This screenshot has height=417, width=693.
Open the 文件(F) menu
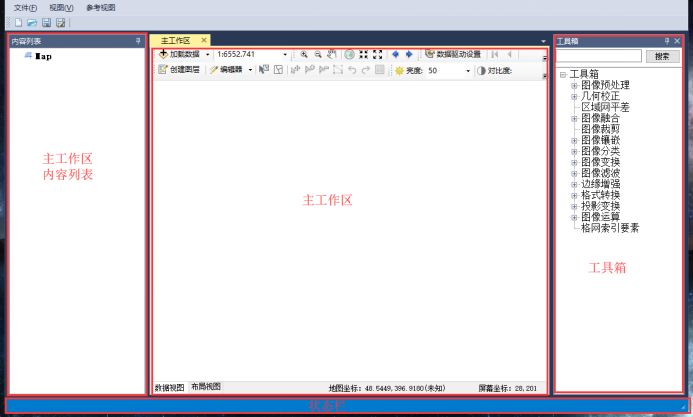pyautogui.click(x=25, y=7)
